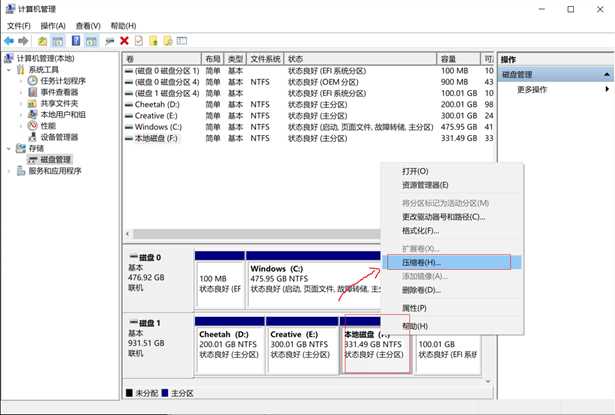Choose 删除卷(D)... in context menu
The height and width of the screenshot is (415, 615).
[452, 290]
